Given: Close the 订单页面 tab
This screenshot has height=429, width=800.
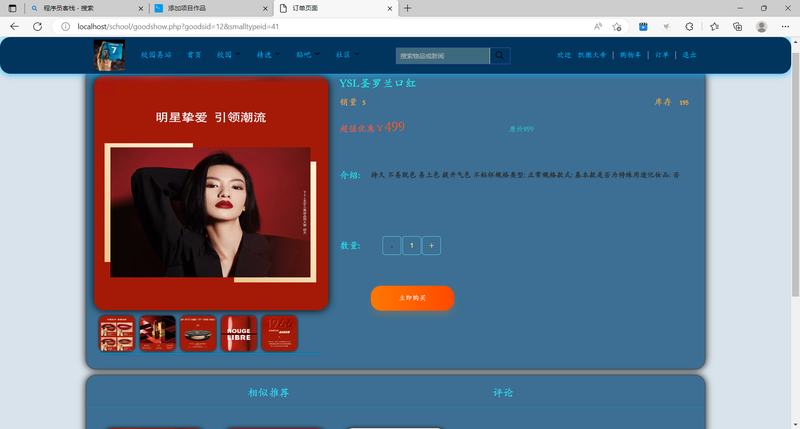Looking at the screenshot, I should pyautogui.click(x=389, y=9).
